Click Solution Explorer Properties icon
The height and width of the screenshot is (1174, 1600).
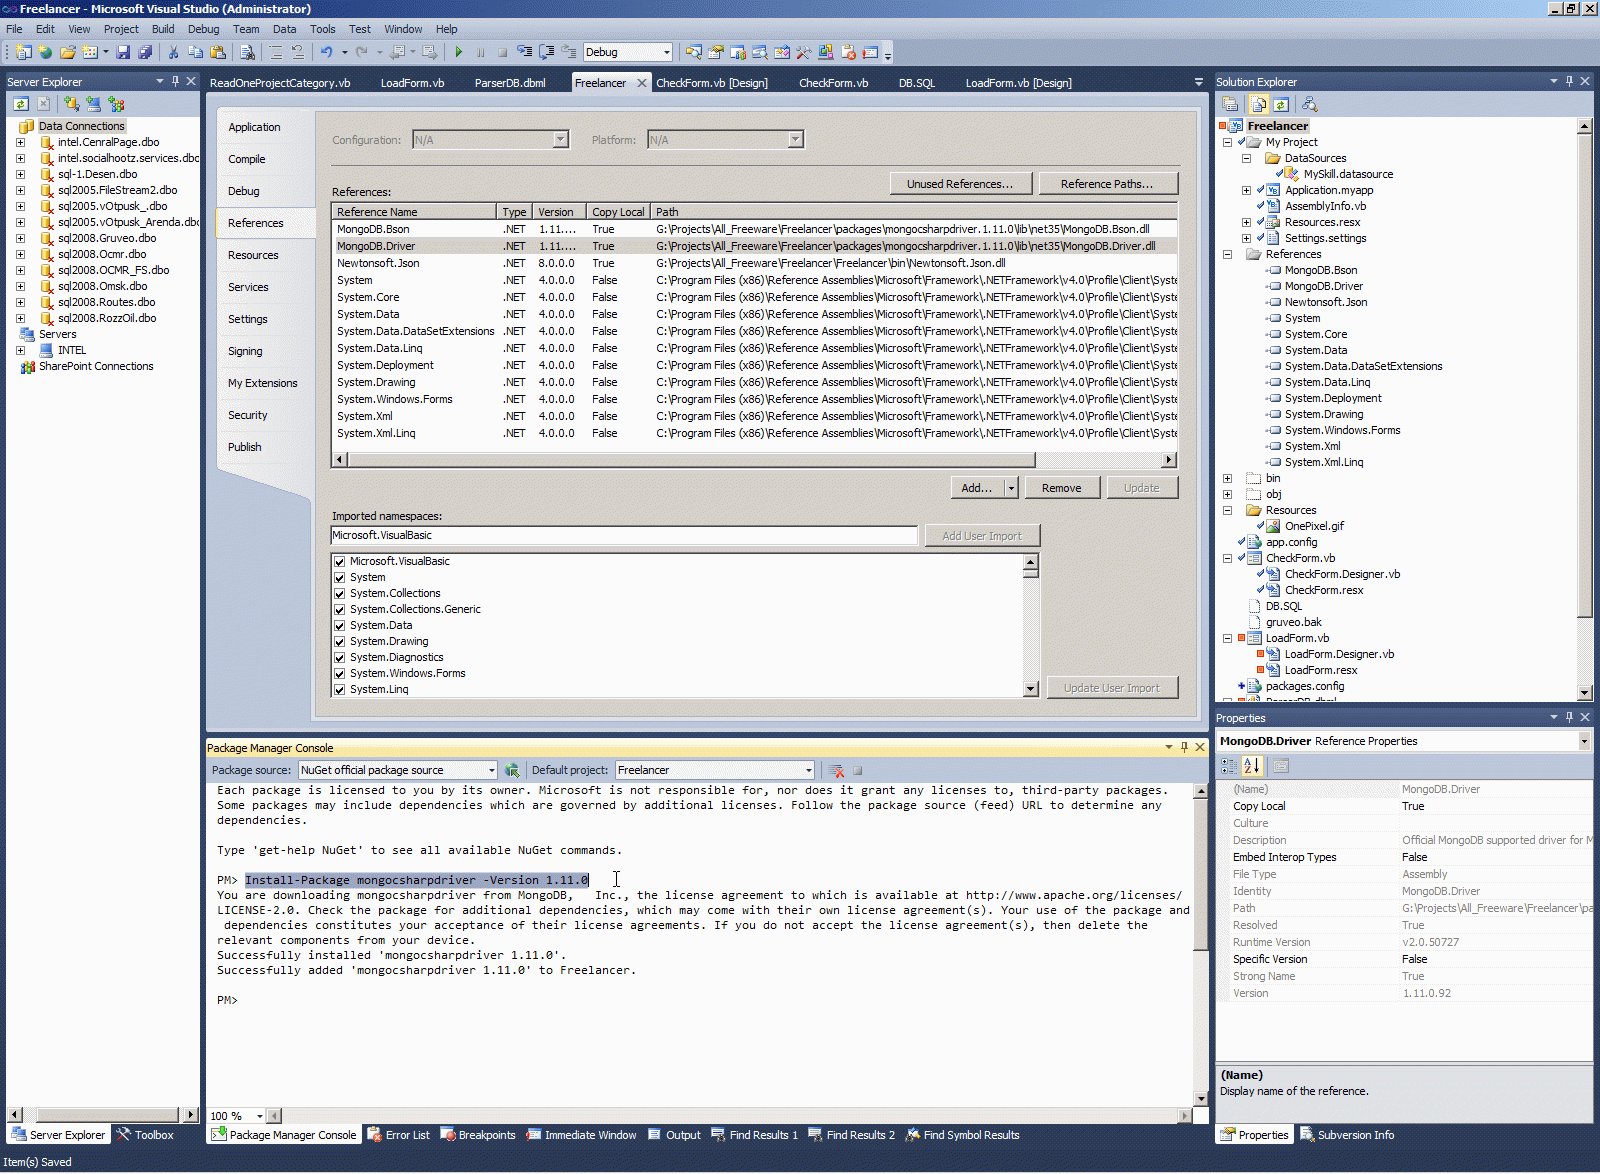click(1231, 104)
